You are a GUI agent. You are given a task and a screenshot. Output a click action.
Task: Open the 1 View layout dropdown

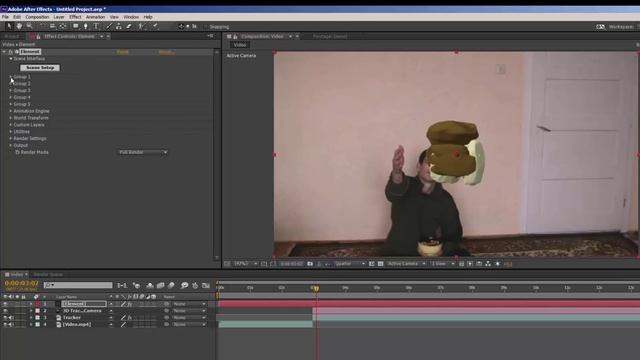[x=443, y=264]
